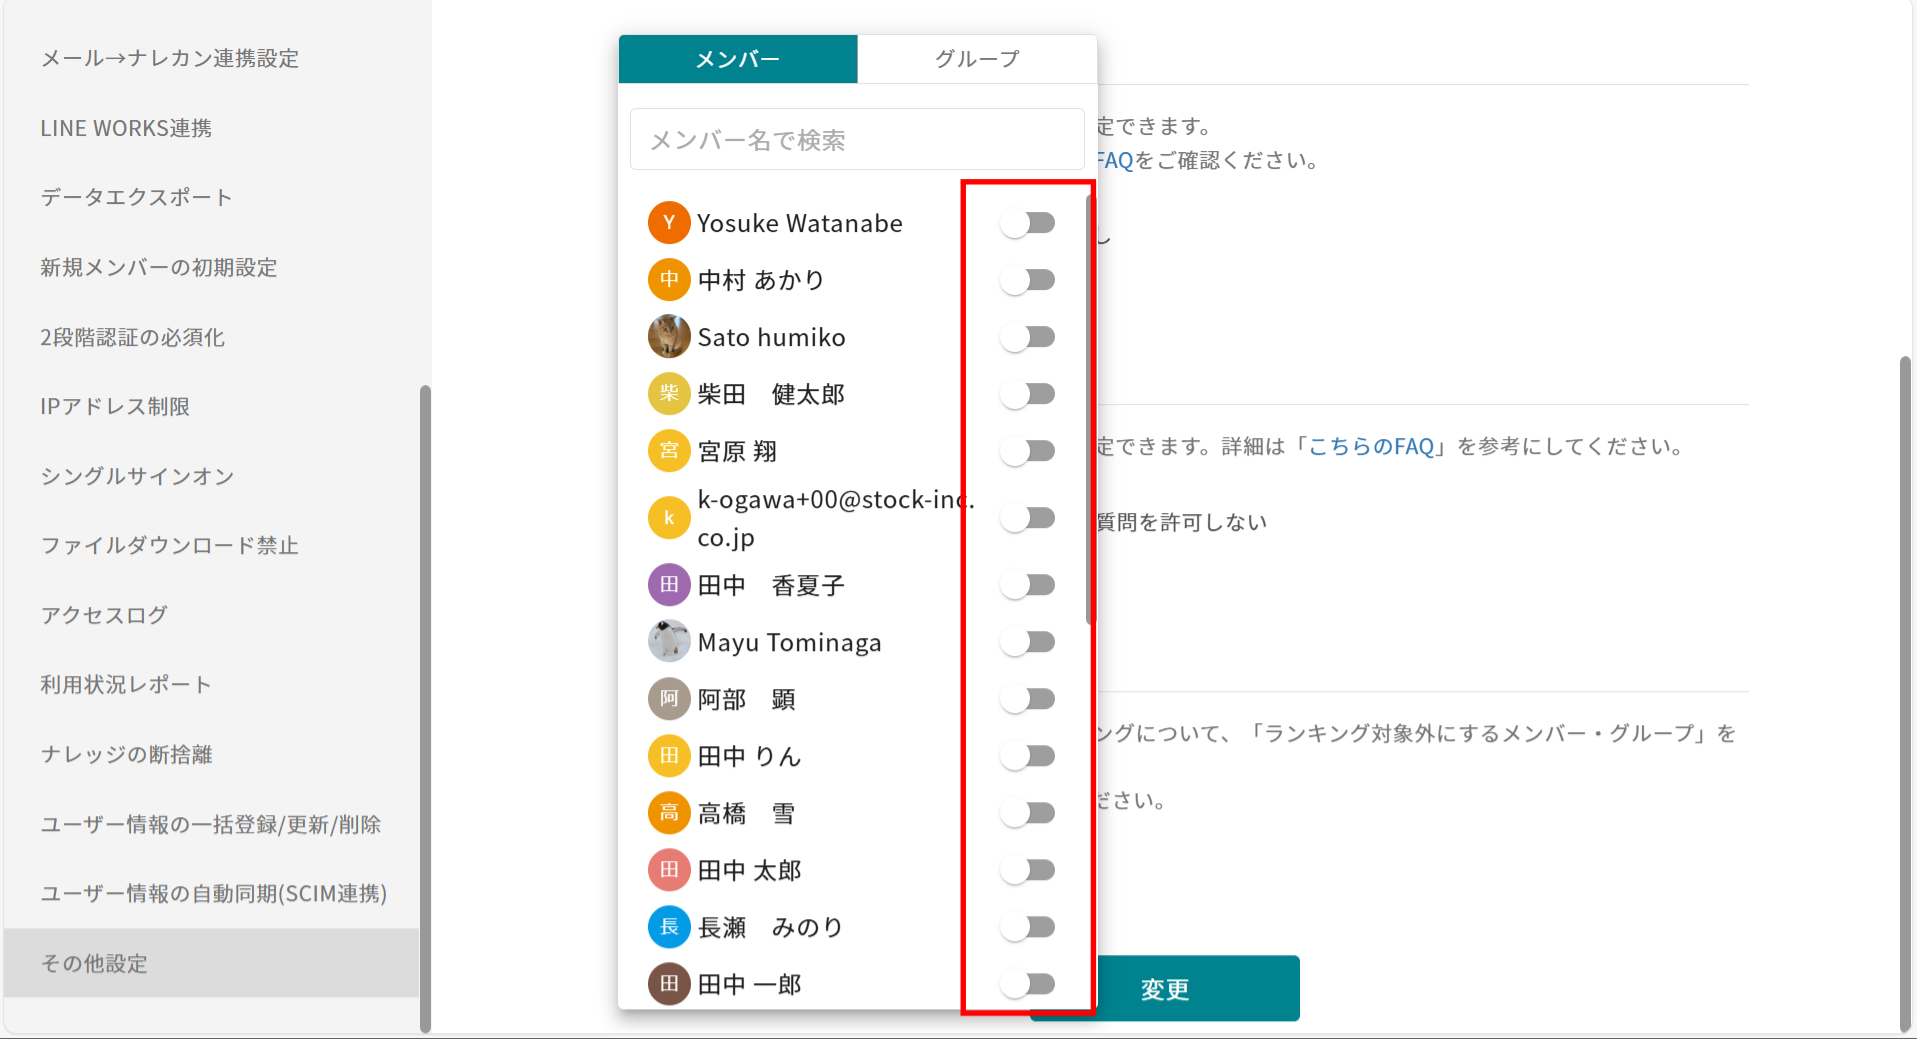Click 高橋 雪's orange avatar icon
Viewport: 1917px width, 1039px height.
point(669,813)
